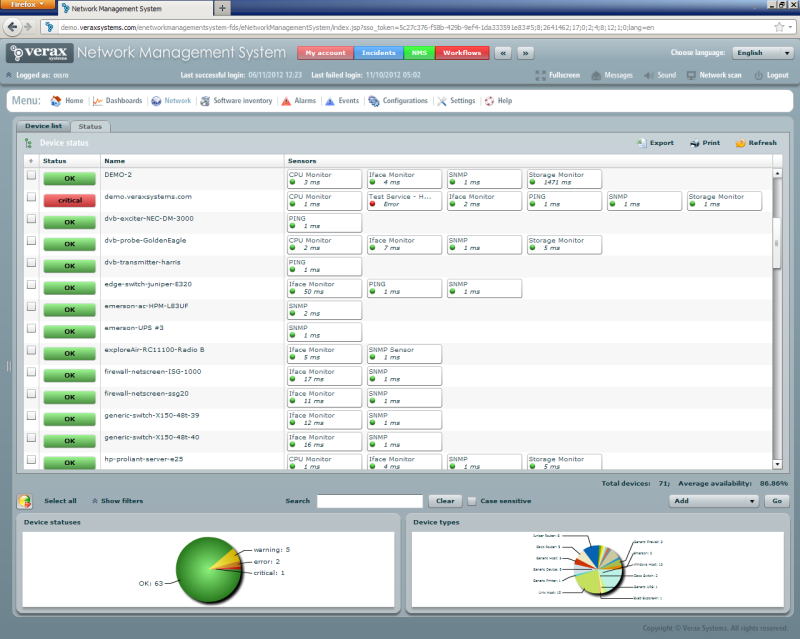The width and height of the screenshot is (800, 639).
Task: Click the Device status tree icon
Action: point(29,143)
